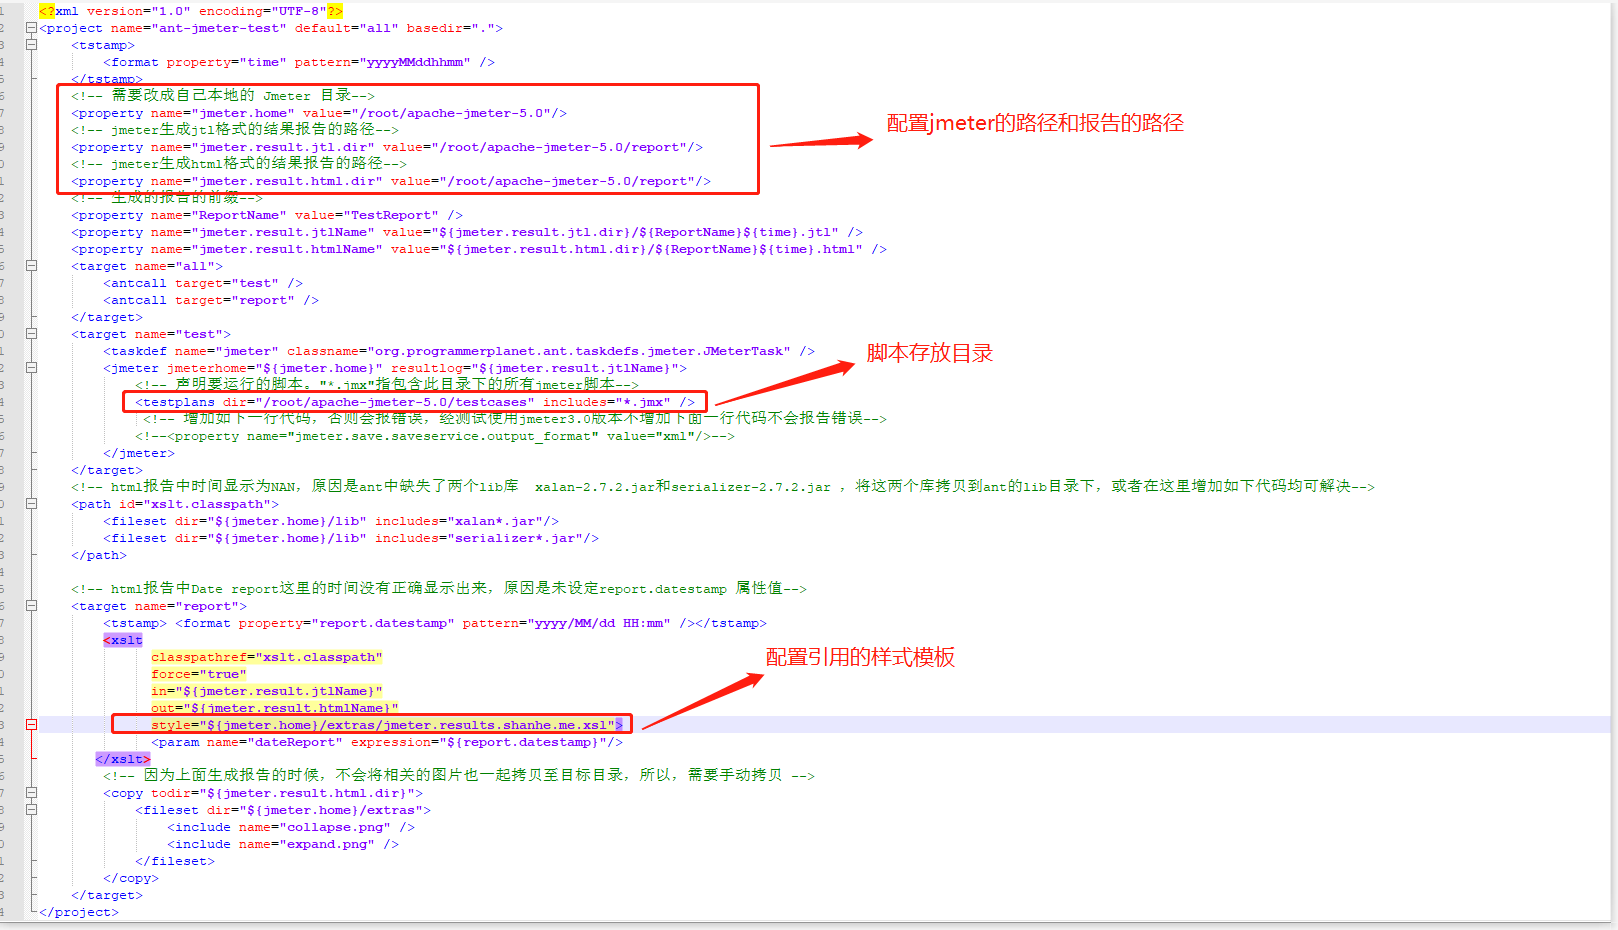Click the xml version="1.0" declaration line
Image resolution: width=1618 pixels, height=930 pixels.
[x=191, y=11]
